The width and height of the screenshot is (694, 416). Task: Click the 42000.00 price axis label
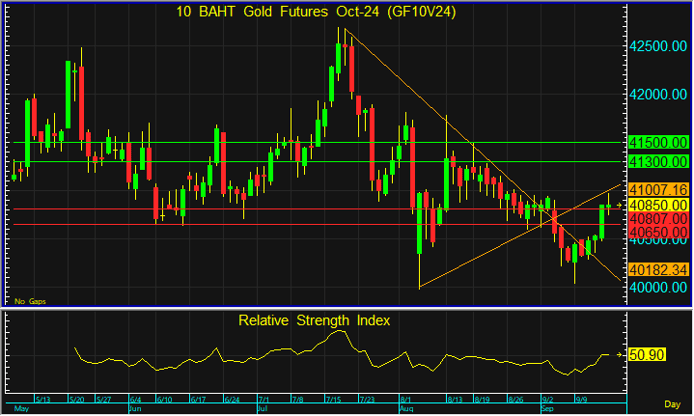click(x=658, y=95)
